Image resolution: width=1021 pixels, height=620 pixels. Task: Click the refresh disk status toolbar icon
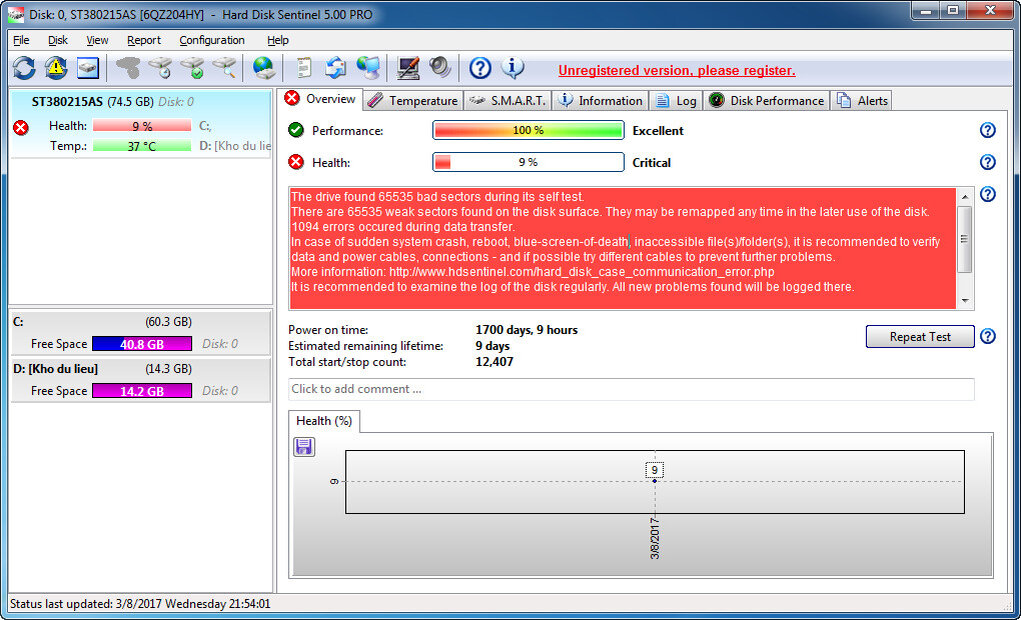[x=24, y=68]
